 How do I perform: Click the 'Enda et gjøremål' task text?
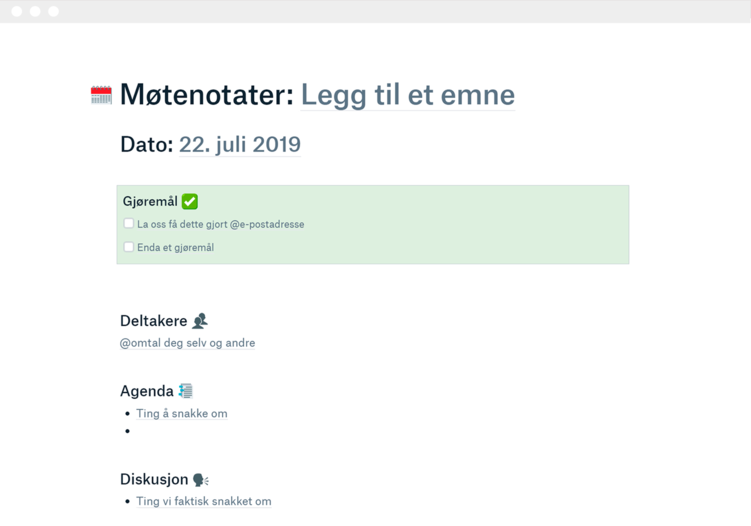click(x=176, y=248)
